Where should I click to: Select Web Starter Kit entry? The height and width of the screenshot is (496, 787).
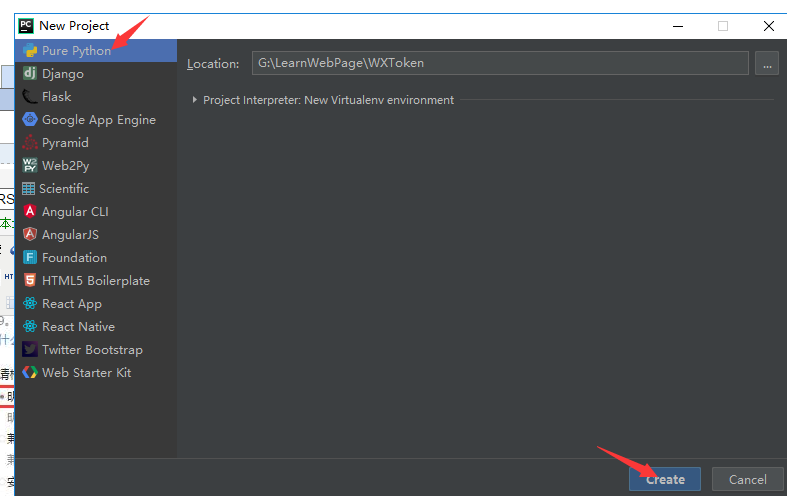(86, 373)
